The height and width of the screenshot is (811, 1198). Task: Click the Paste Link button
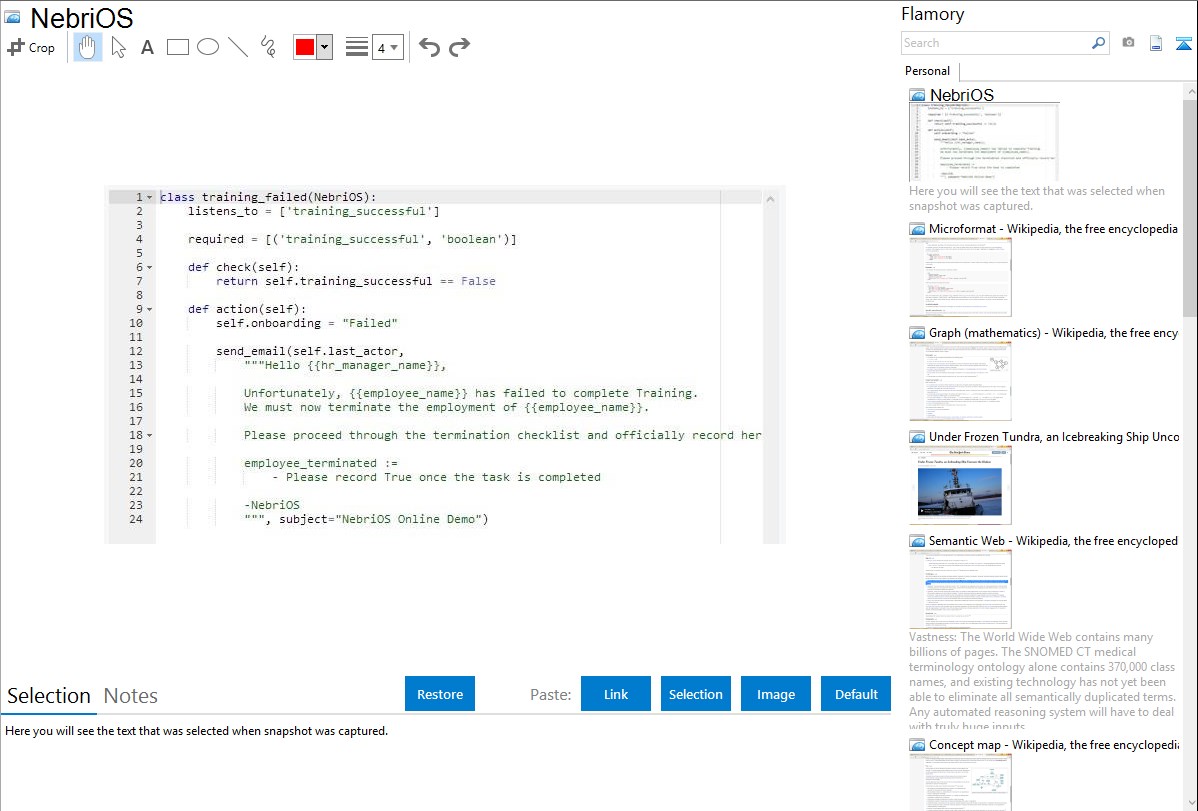(616, 694)
